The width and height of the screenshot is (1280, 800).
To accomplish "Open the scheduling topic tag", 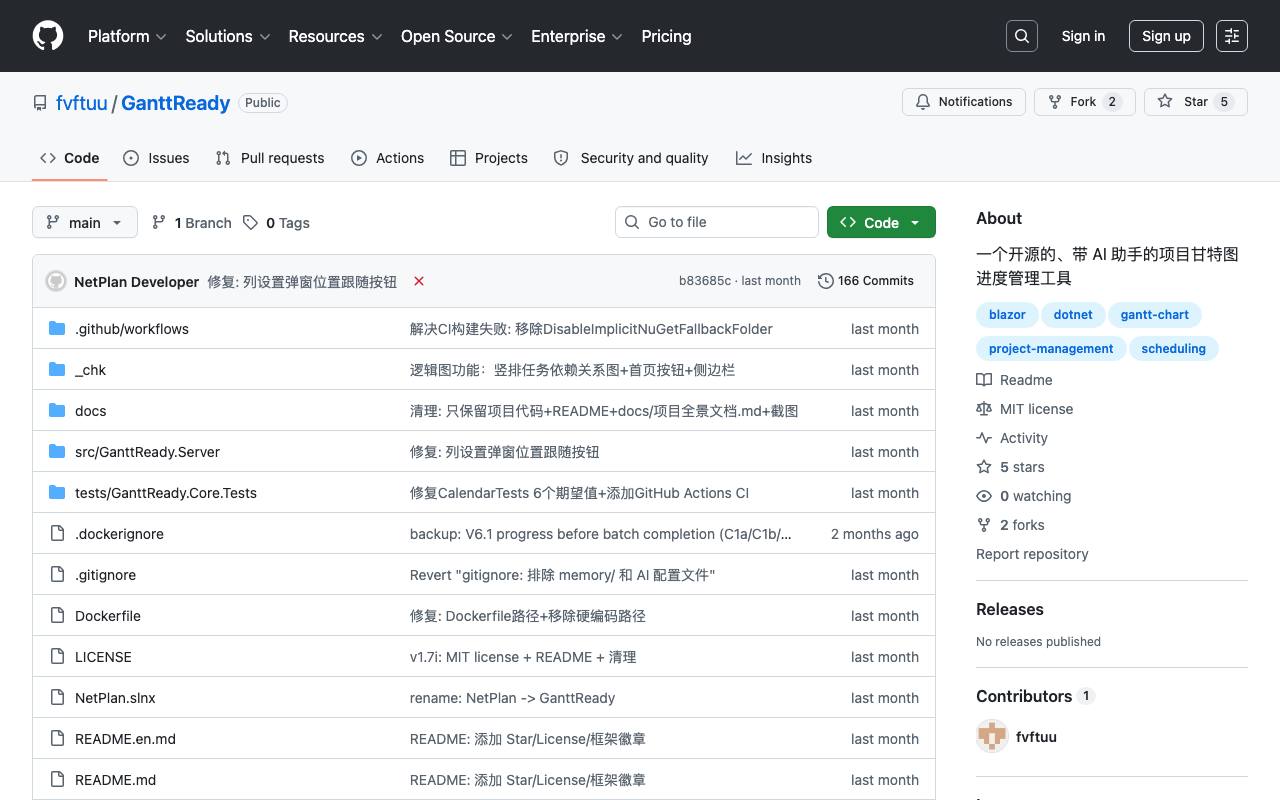I will tap(1173, 349).
